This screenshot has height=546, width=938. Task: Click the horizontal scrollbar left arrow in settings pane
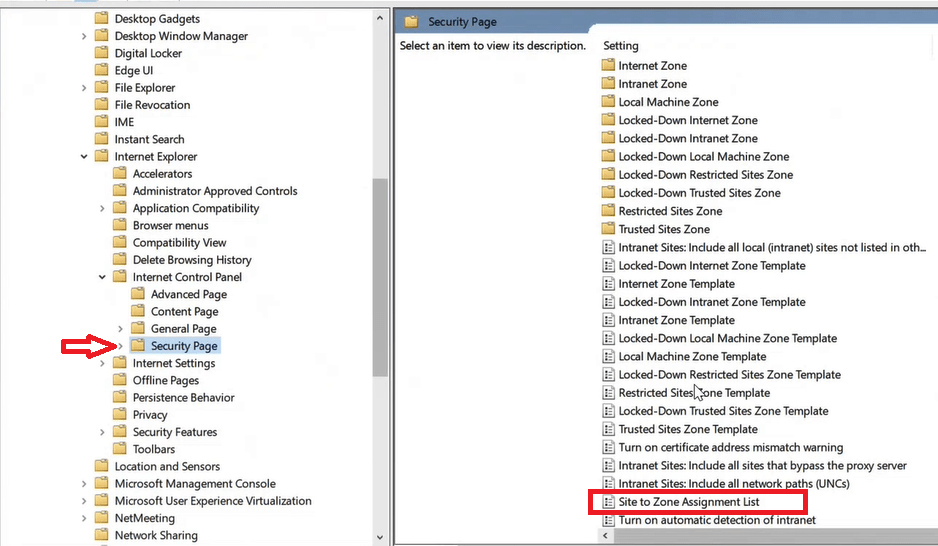[603, 537]
